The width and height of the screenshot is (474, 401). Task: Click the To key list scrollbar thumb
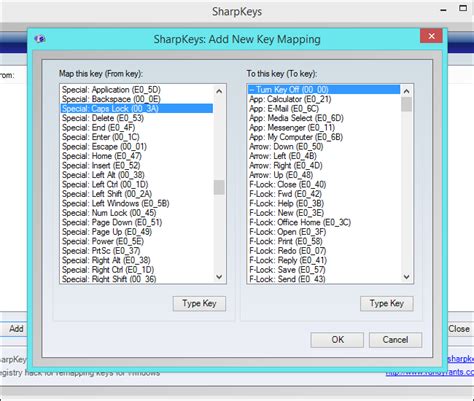[x=406, y=104]
